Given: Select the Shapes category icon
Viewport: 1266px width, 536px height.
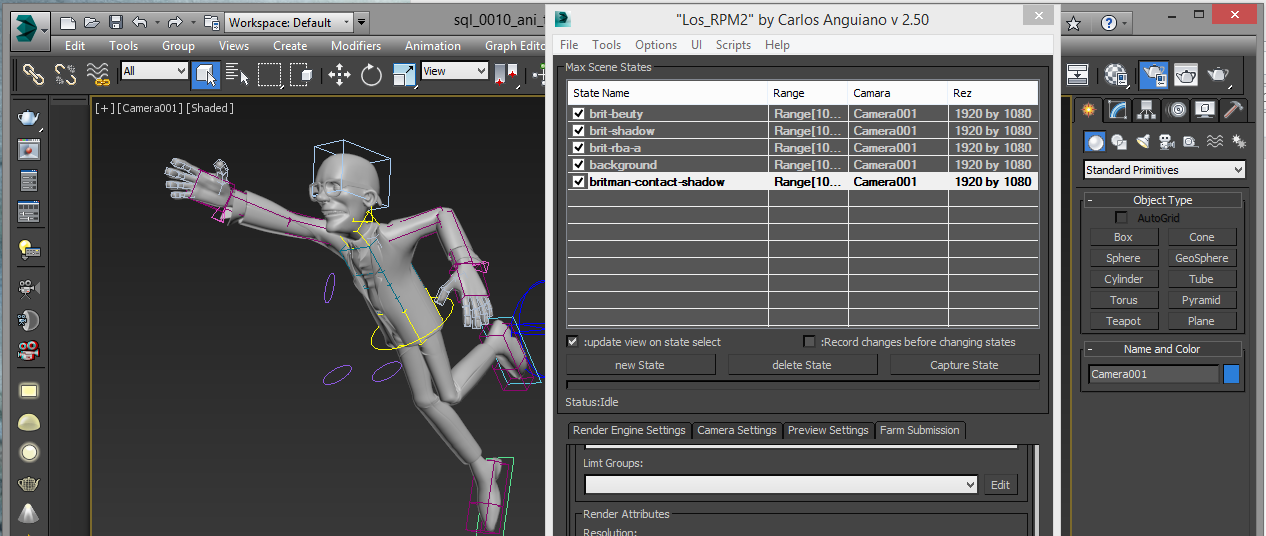Looking at the screenshot, I should (x=1119, y=142).
